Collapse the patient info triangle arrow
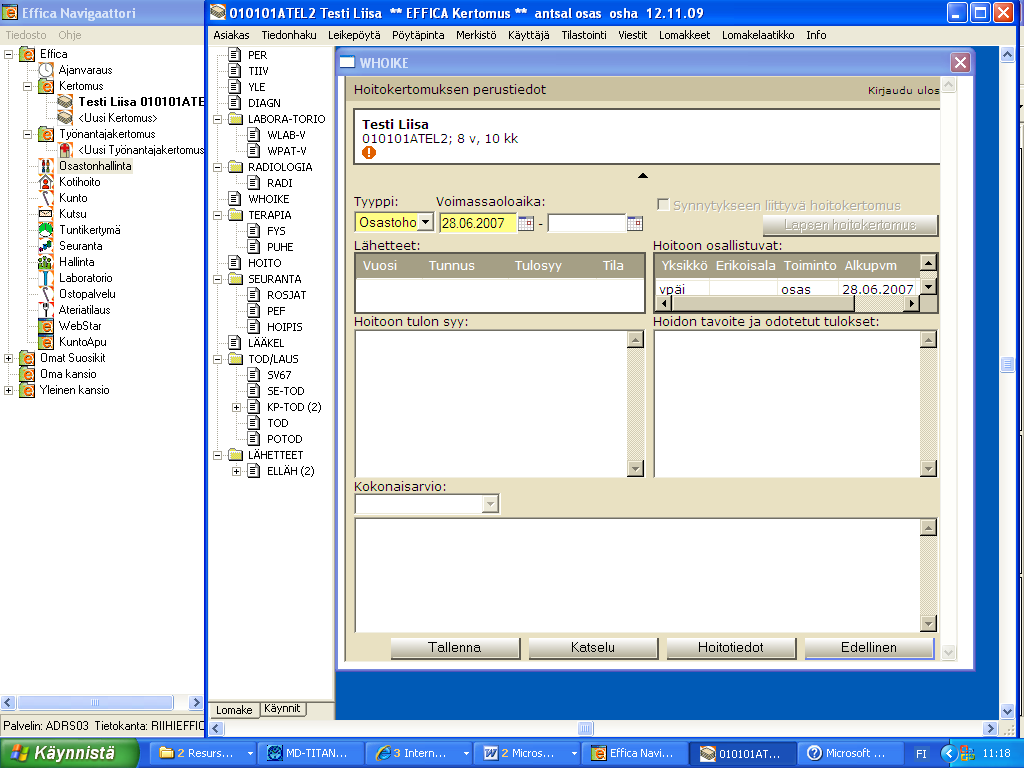This screenshot has width=1024, height=768. (x=643, y=175)
